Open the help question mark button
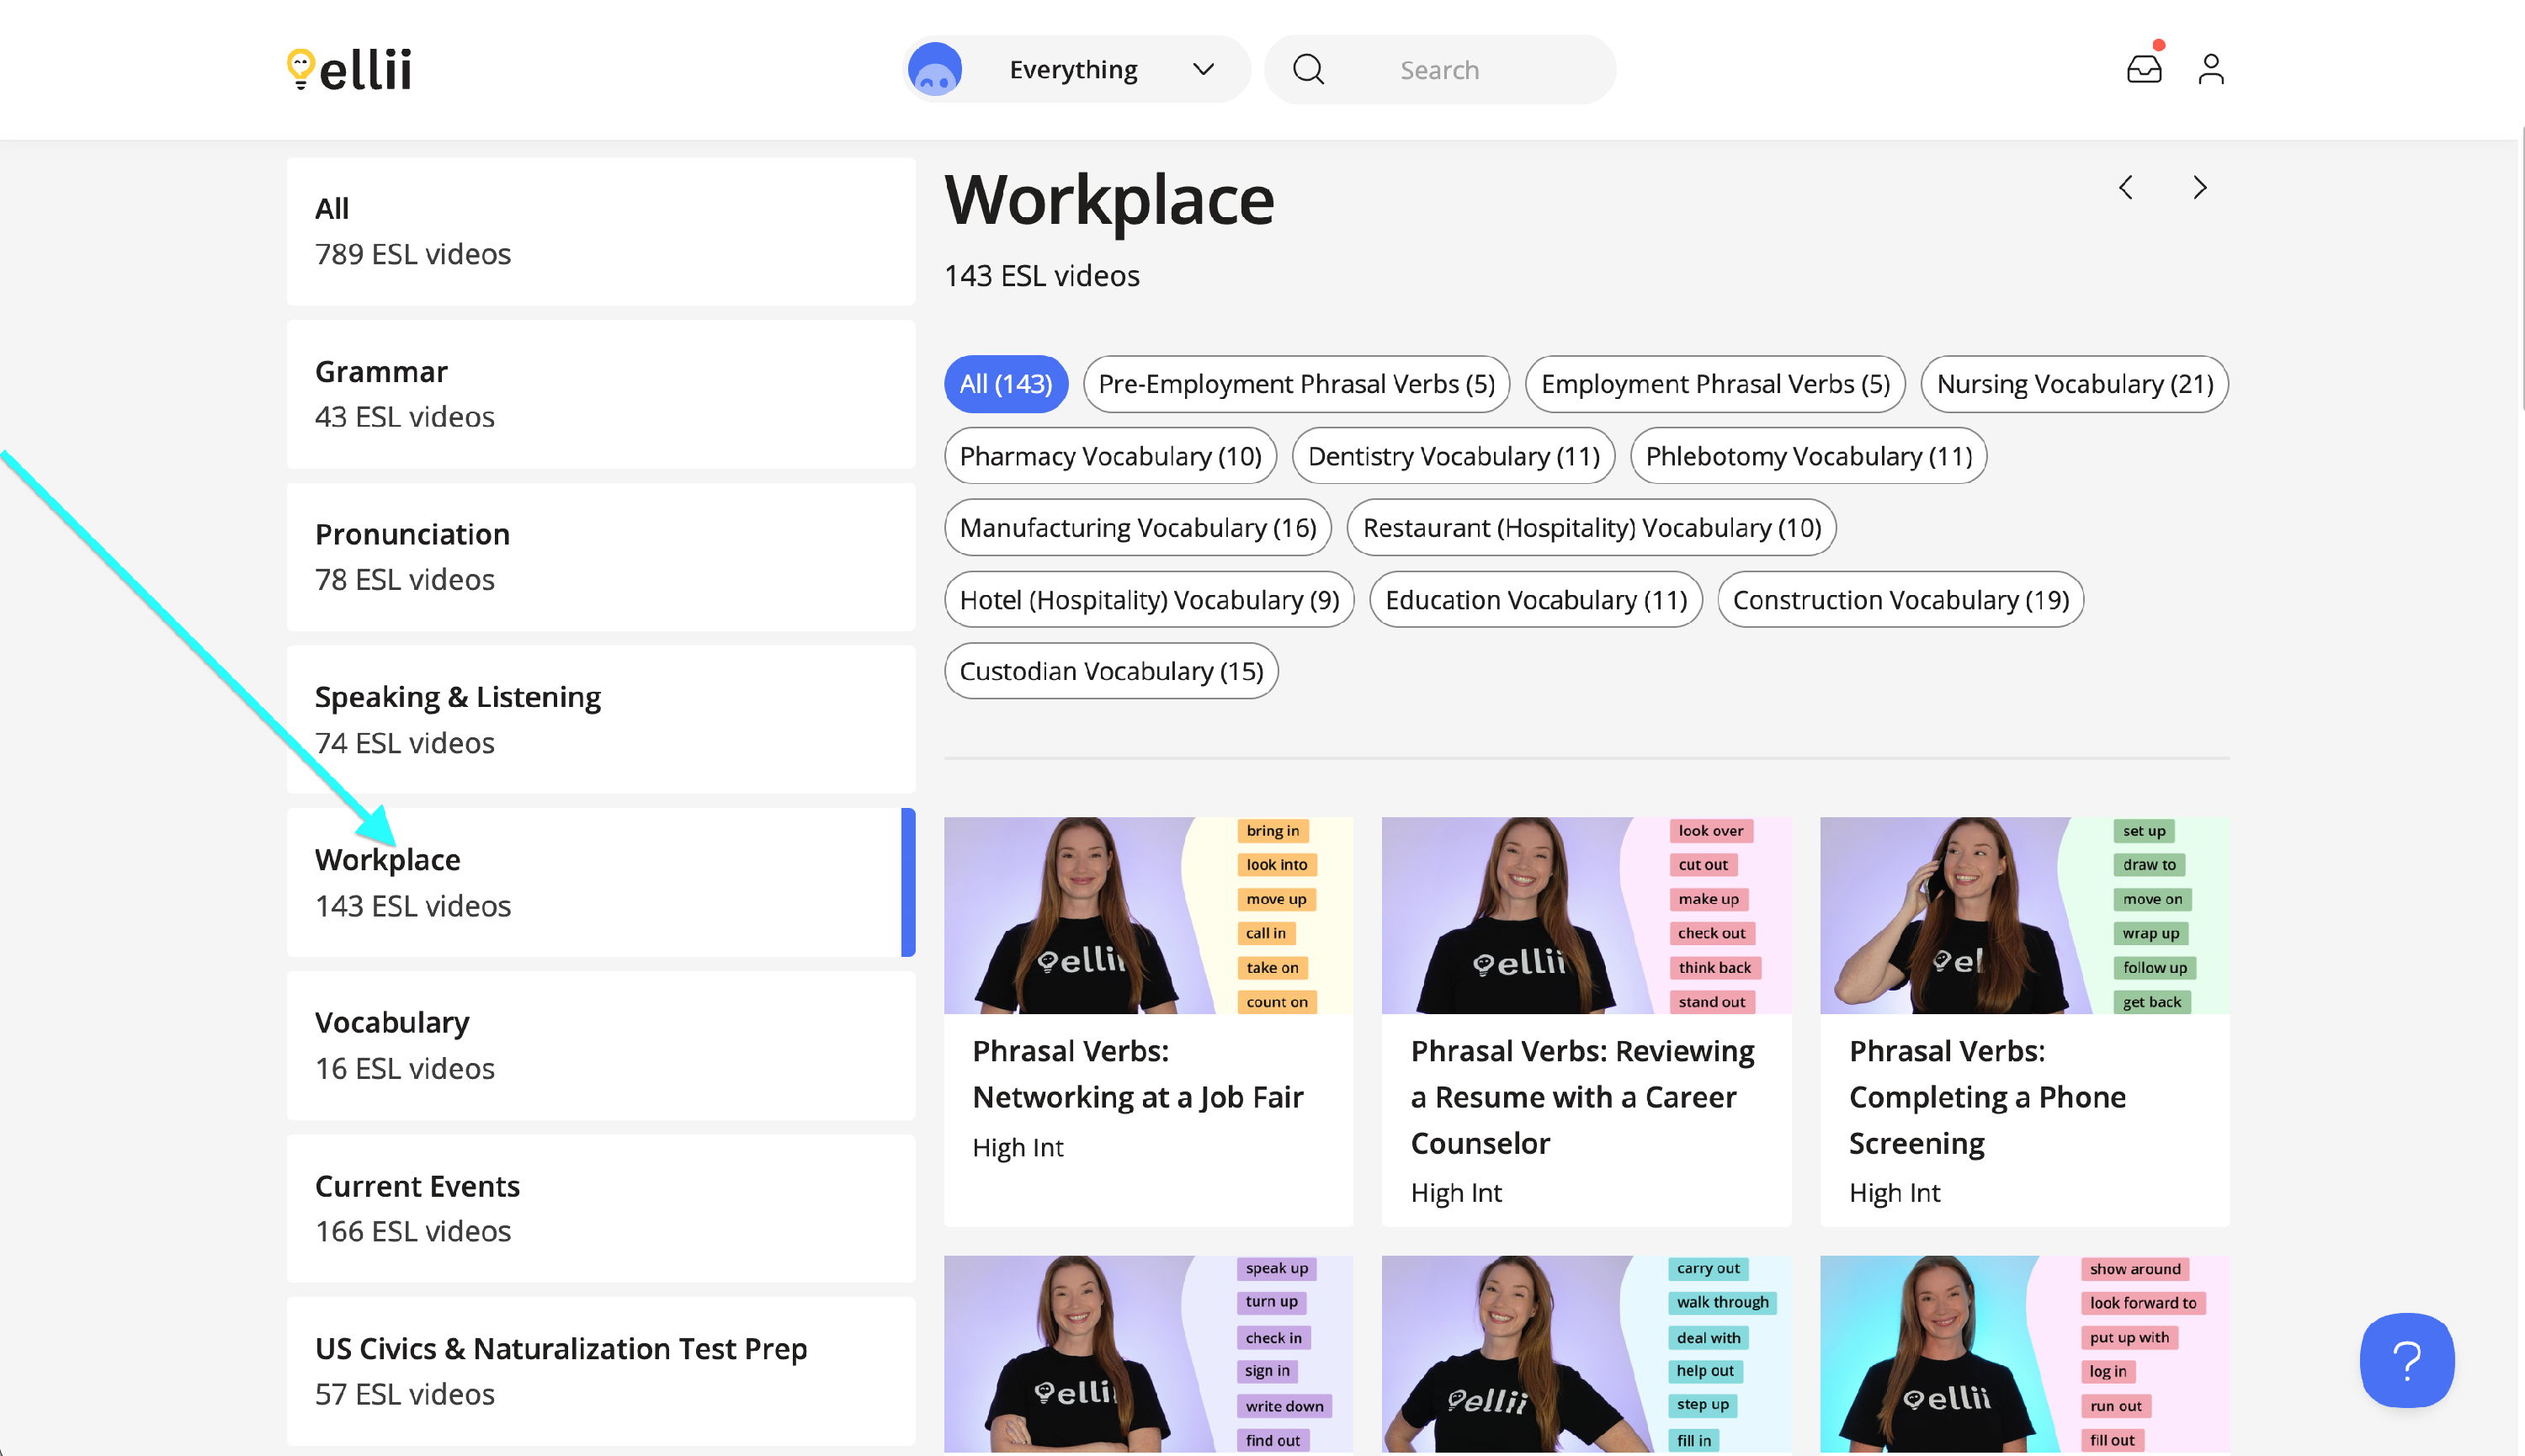This screenshot has width=2525, height=1456. coord(2406,1360)
